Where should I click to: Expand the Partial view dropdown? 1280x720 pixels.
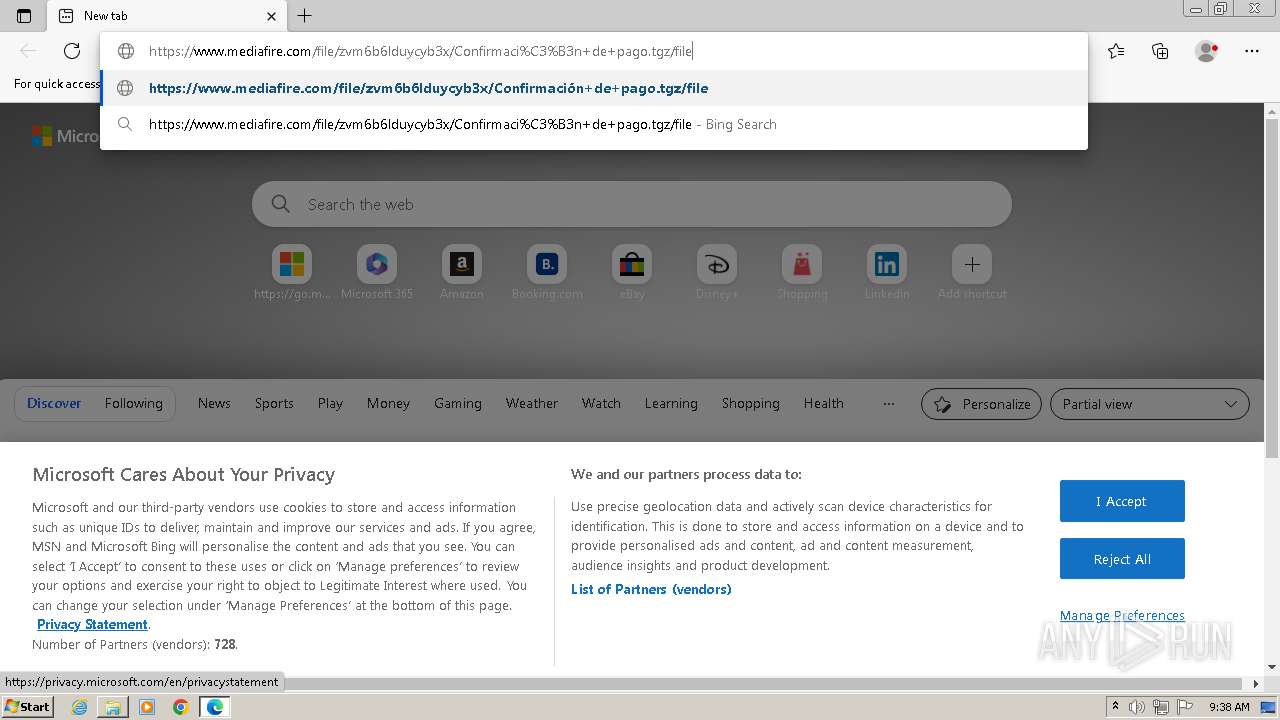(x=1150, y=404)
